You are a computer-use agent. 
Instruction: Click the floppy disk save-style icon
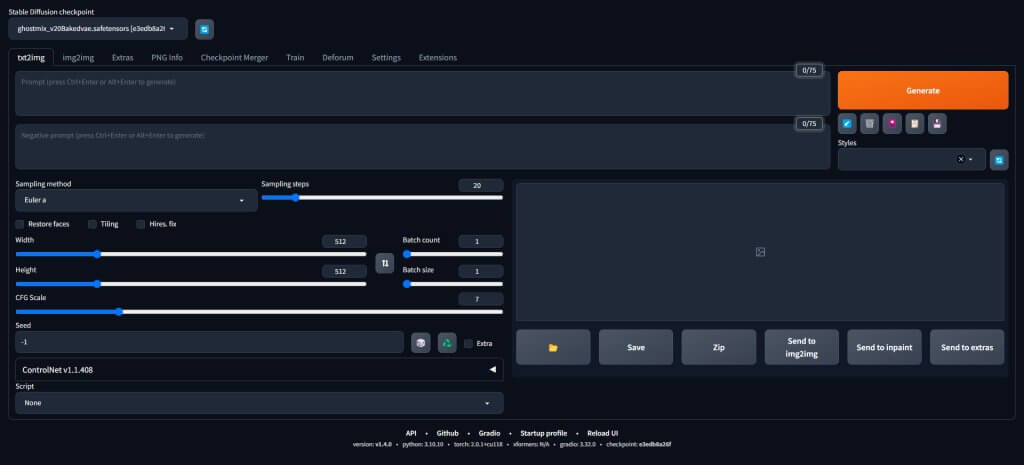tap(936, 123)
